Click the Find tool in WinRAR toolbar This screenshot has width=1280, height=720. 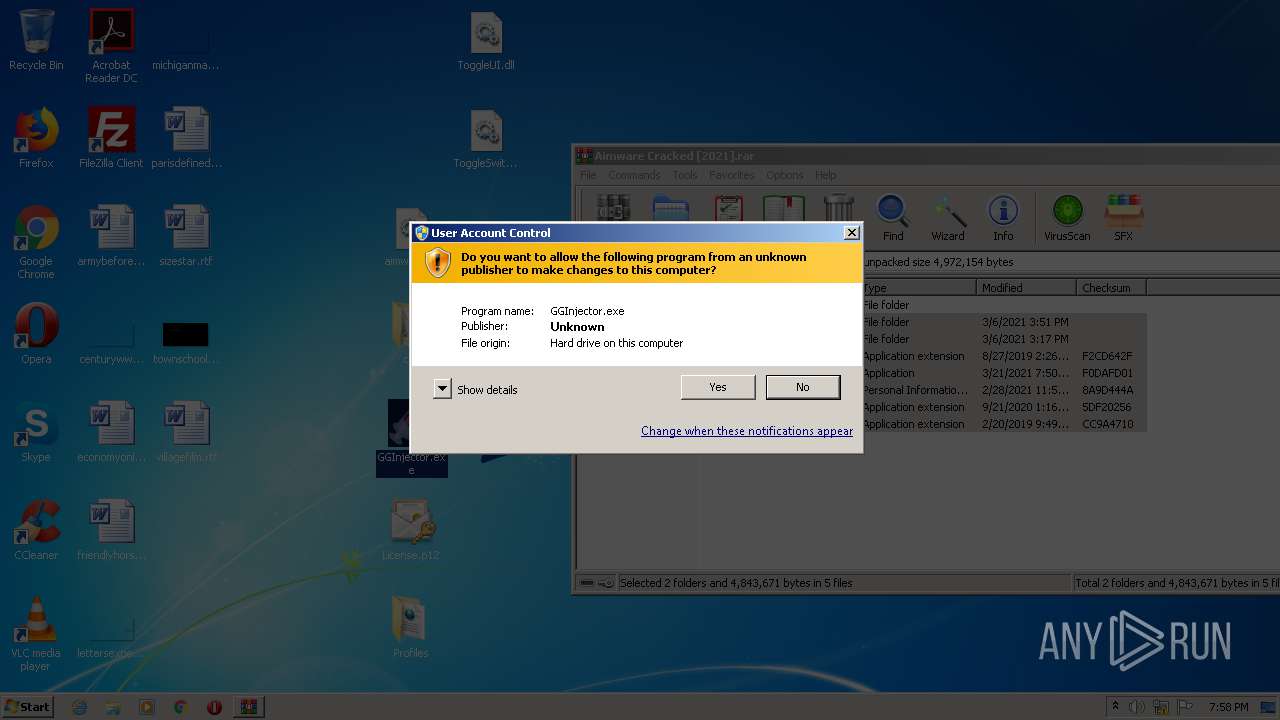[x=893, y=218]
